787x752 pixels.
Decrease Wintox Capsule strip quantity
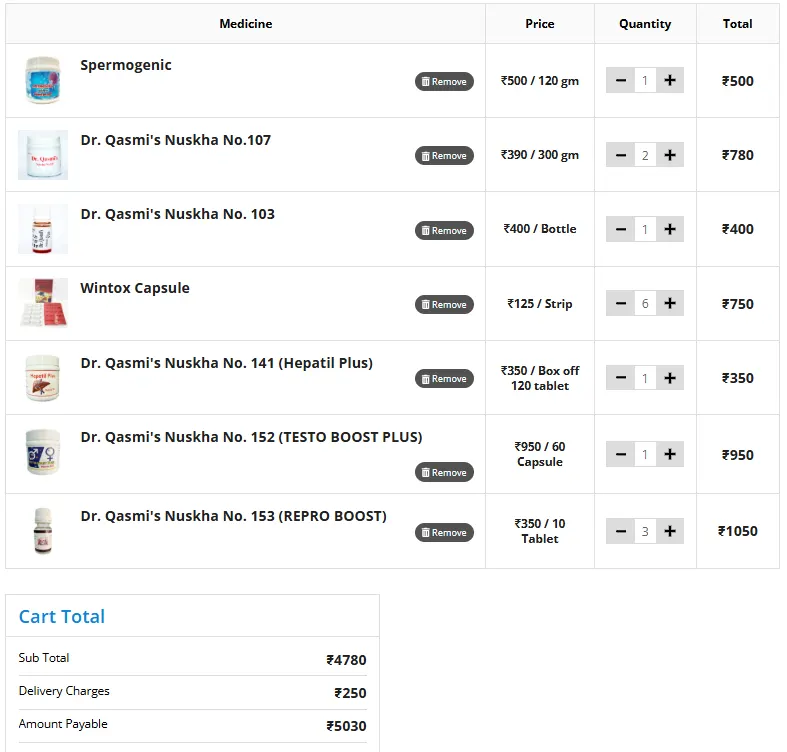coord(621,303)
